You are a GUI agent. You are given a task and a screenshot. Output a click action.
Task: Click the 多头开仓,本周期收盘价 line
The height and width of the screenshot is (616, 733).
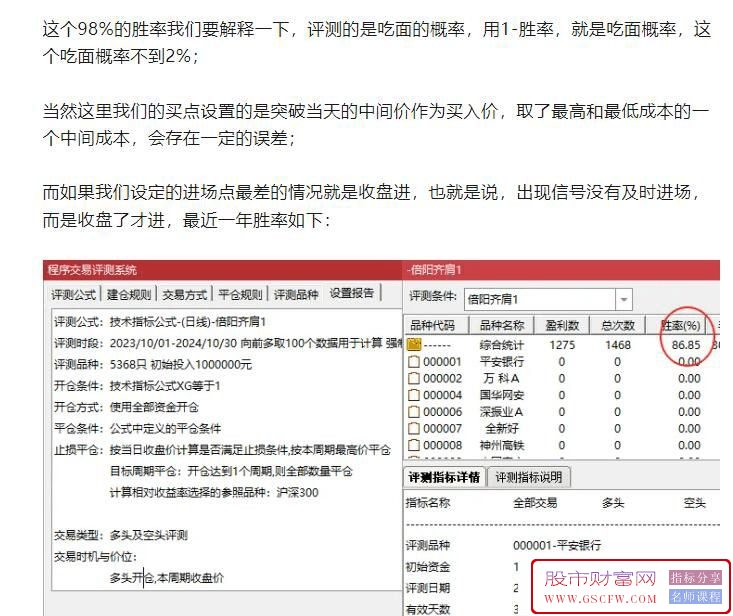[x=167, y=578]
